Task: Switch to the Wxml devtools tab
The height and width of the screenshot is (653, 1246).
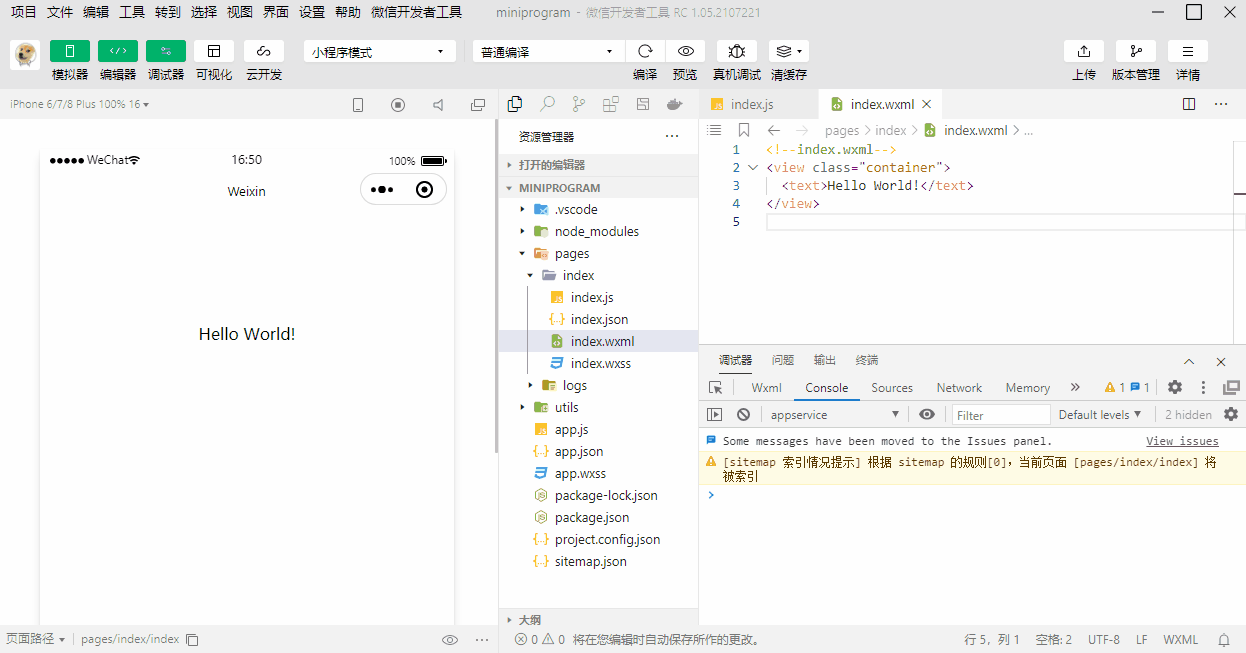Action: [x=767, y=388]
